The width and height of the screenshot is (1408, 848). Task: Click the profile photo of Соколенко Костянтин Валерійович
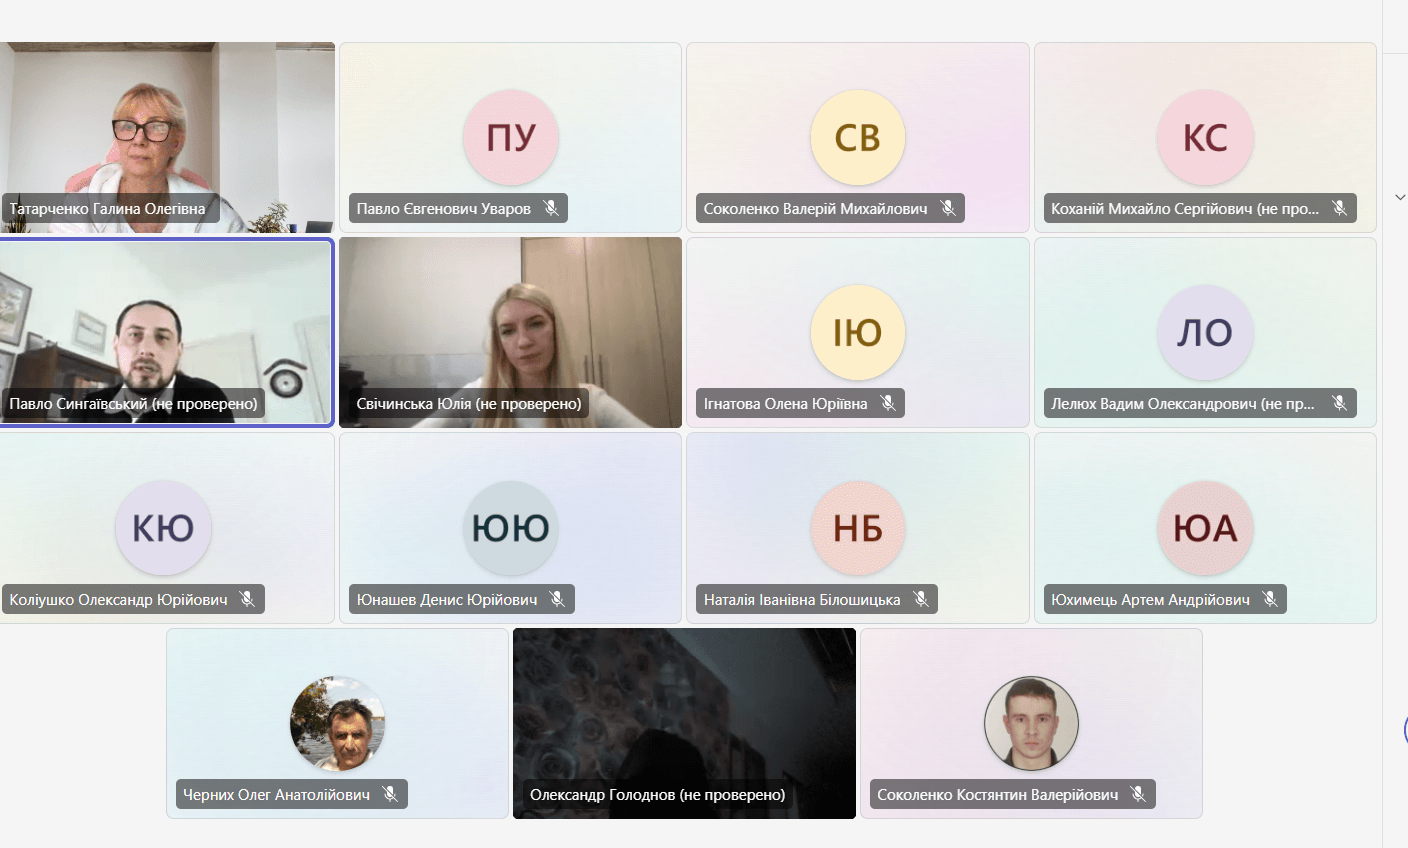click(x=1031, y=723)
